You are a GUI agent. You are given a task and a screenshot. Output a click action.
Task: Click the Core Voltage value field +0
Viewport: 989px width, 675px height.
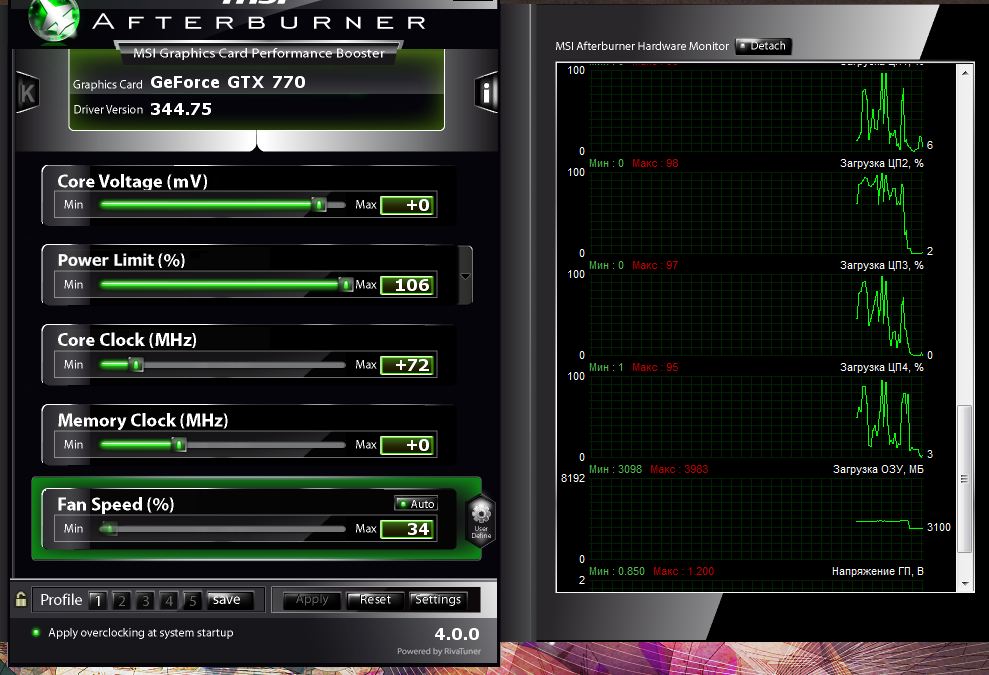click(408, 205)
